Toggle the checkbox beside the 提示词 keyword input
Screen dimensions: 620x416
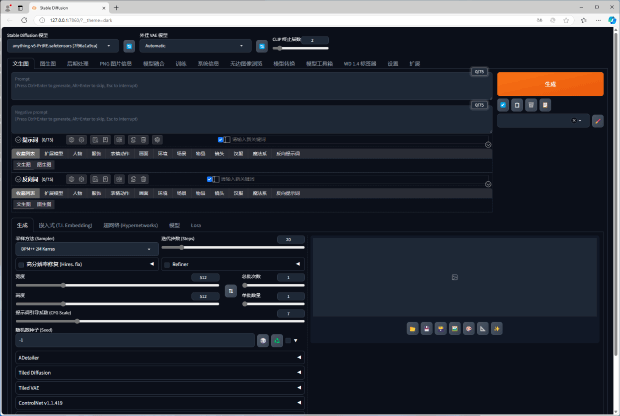[221, 140]
